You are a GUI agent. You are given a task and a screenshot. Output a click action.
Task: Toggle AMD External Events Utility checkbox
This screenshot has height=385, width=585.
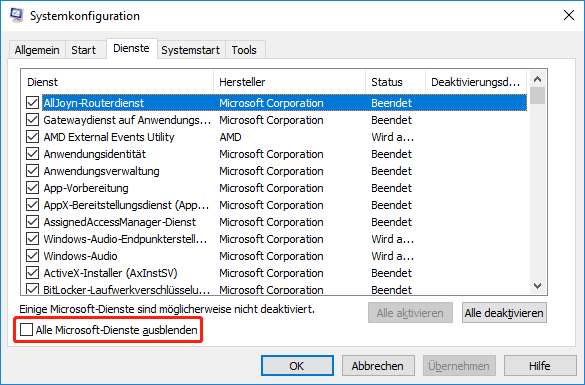pyautogui.click(x=32, y=137)
